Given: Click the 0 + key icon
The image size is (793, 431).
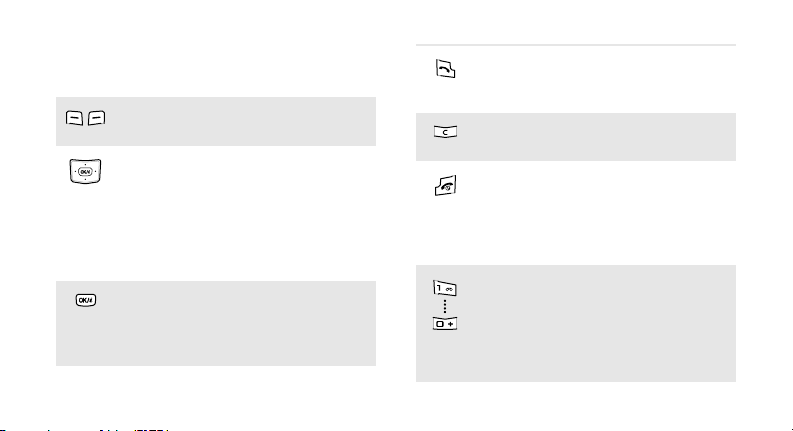Looking at the screenshot, I should (x=445, y=324).
